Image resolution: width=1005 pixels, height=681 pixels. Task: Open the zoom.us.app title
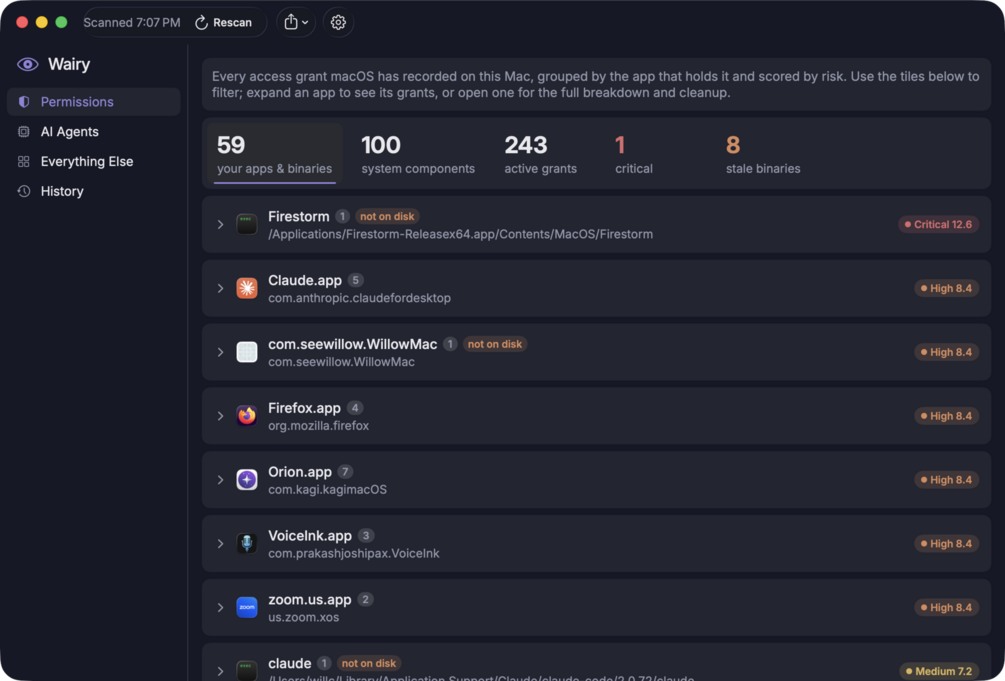[x=310, y=600]
